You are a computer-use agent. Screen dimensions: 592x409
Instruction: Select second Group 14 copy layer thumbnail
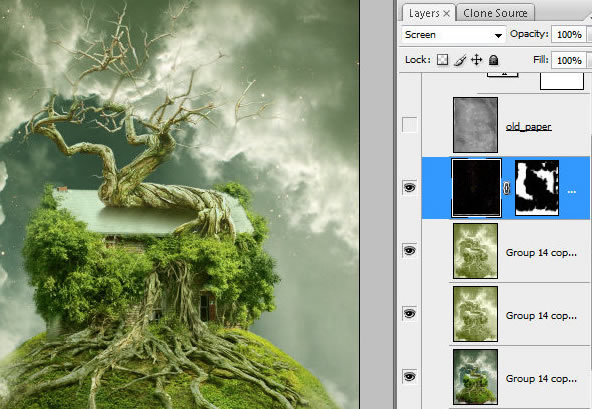(475, 314)
